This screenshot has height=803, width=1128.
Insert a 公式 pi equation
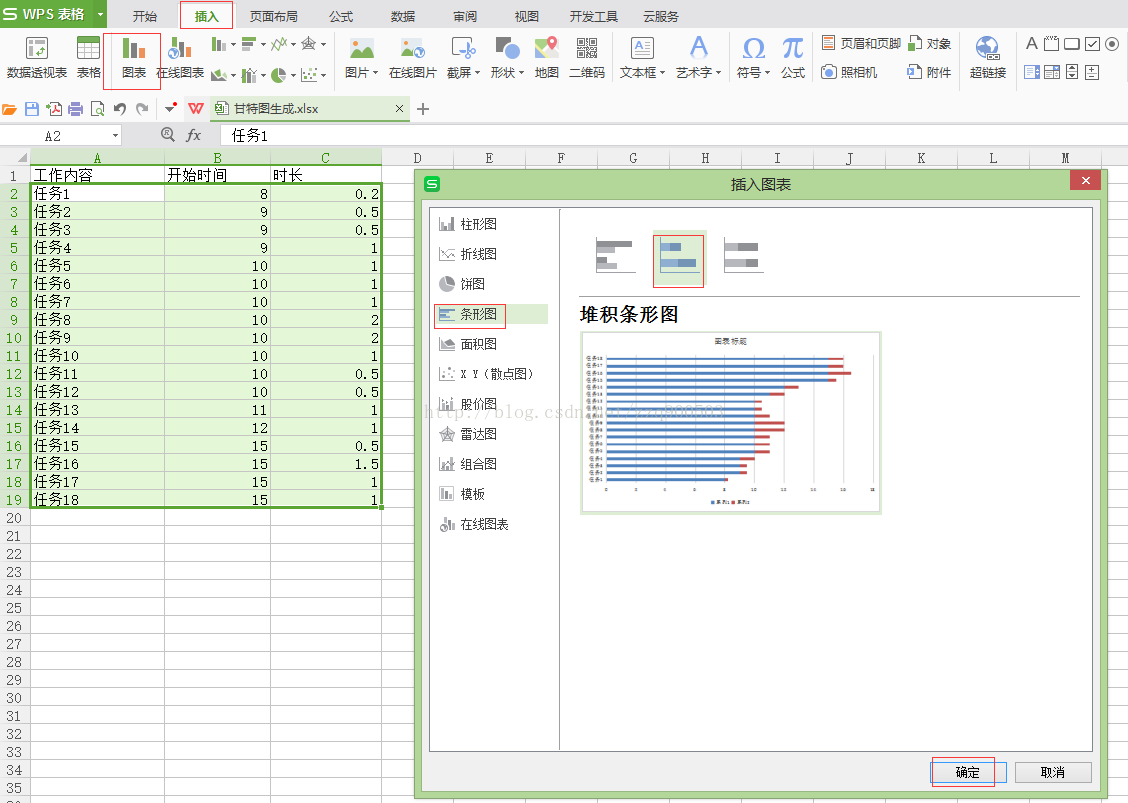click(793, 58)
